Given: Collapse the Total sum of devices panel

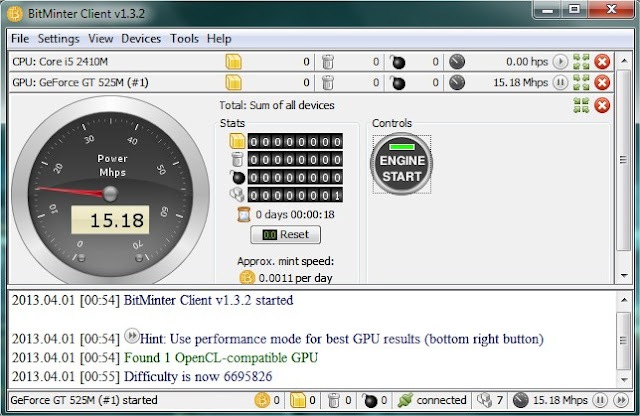Looking at the screenshot, I should (x=581, y=105).
